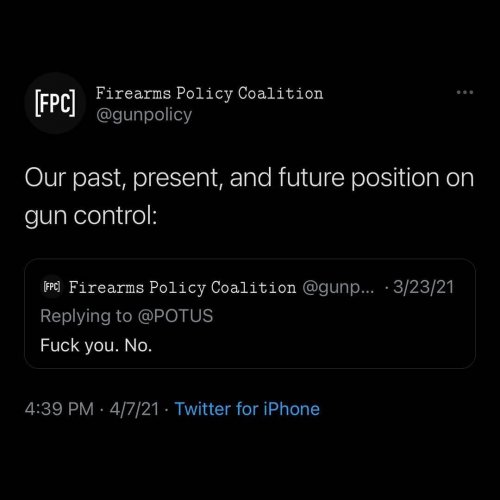
Task: Tap the 'Replying to' label in quote
Action: click(x=86, y=316)
